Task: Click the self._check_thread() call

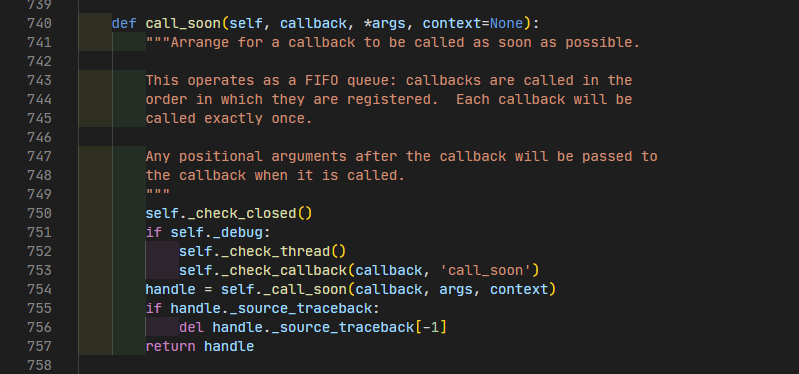Action: tap(262, 251)
